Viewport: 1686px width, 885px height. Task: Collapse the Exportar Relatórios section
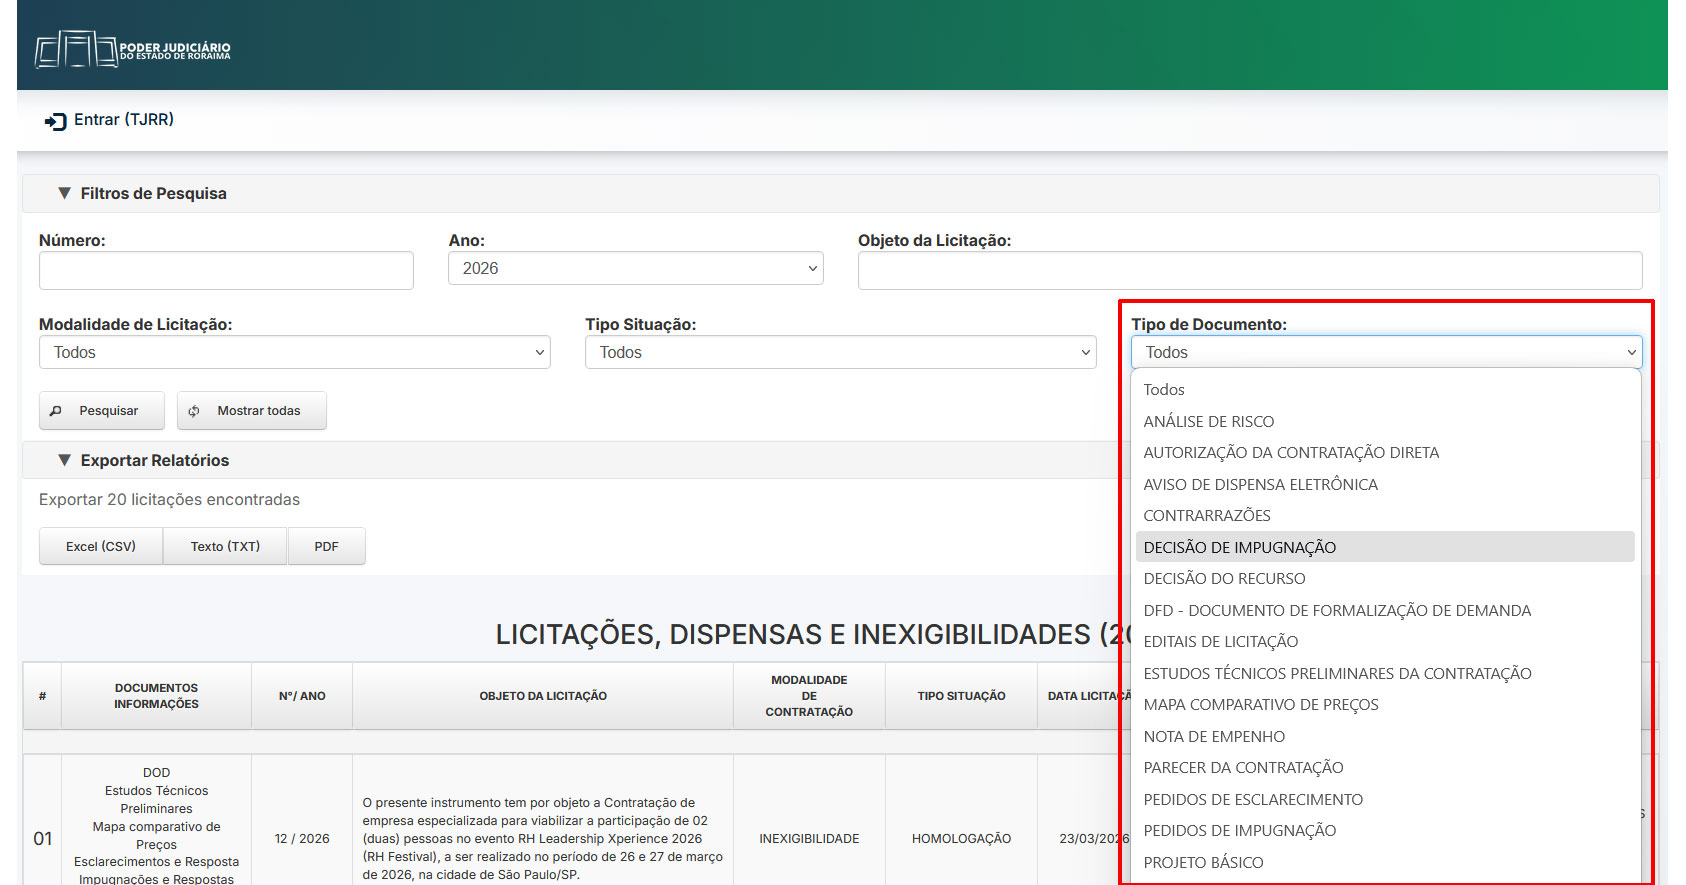pos(65,460)
